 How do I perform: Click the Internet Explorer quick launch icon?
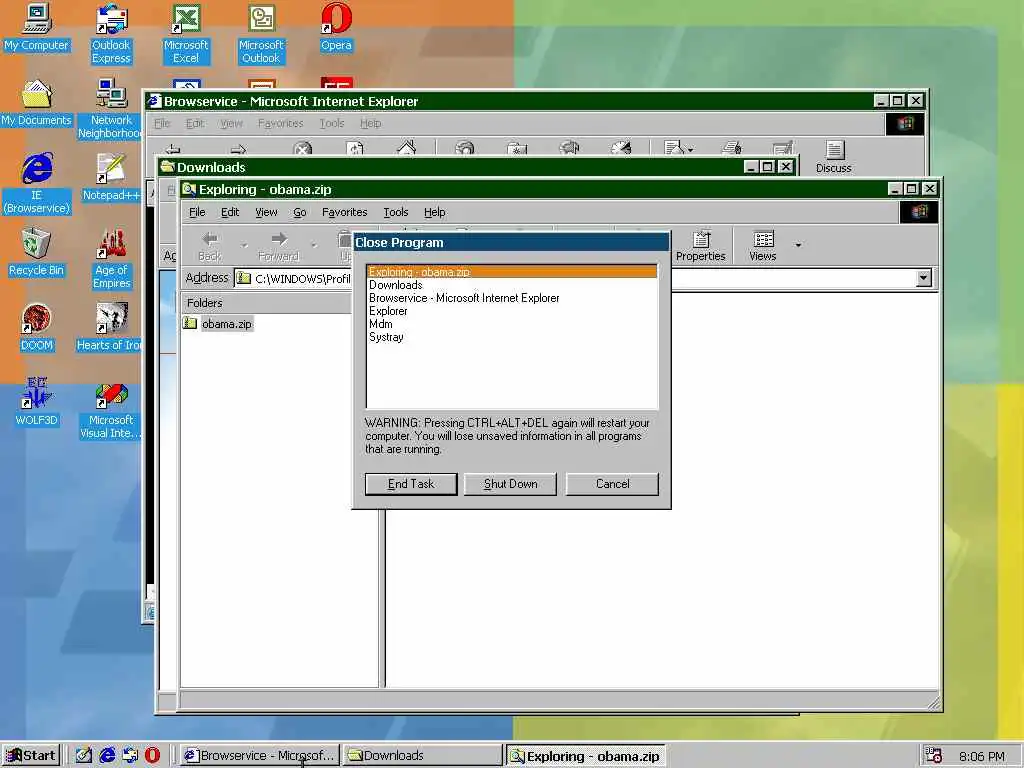(x=107, y=755)
